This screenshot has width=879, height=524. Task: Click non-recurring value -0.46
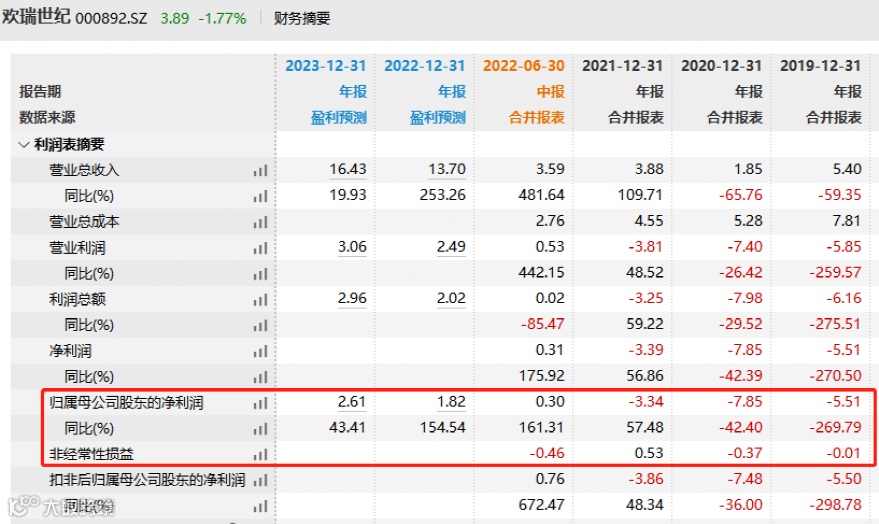(547, 453)
